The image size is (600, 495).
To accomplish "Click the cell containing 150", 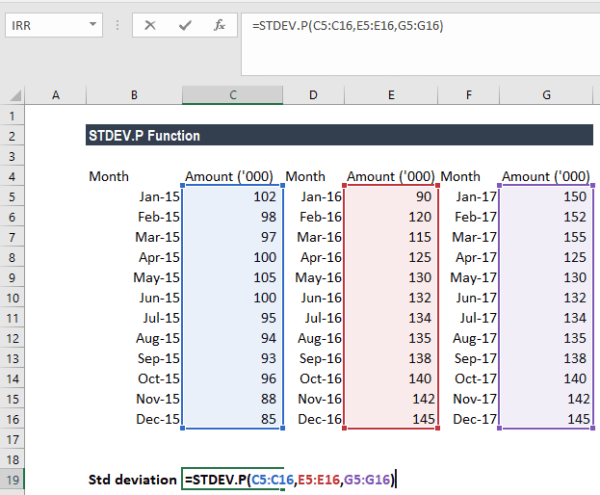I will tap(546, 197).
